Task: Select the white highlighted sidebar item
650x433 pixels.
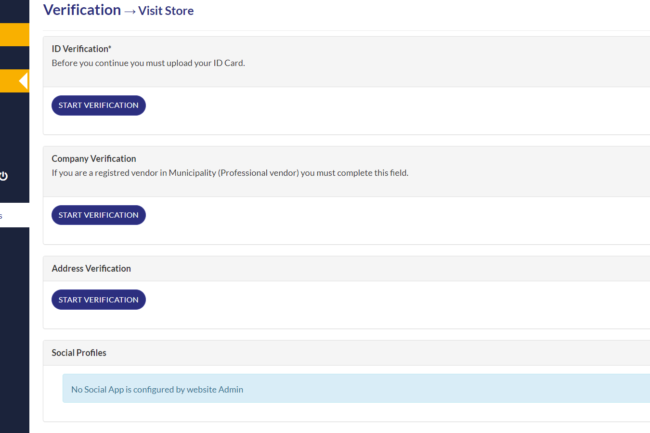Action: click(x=14, y=216)
